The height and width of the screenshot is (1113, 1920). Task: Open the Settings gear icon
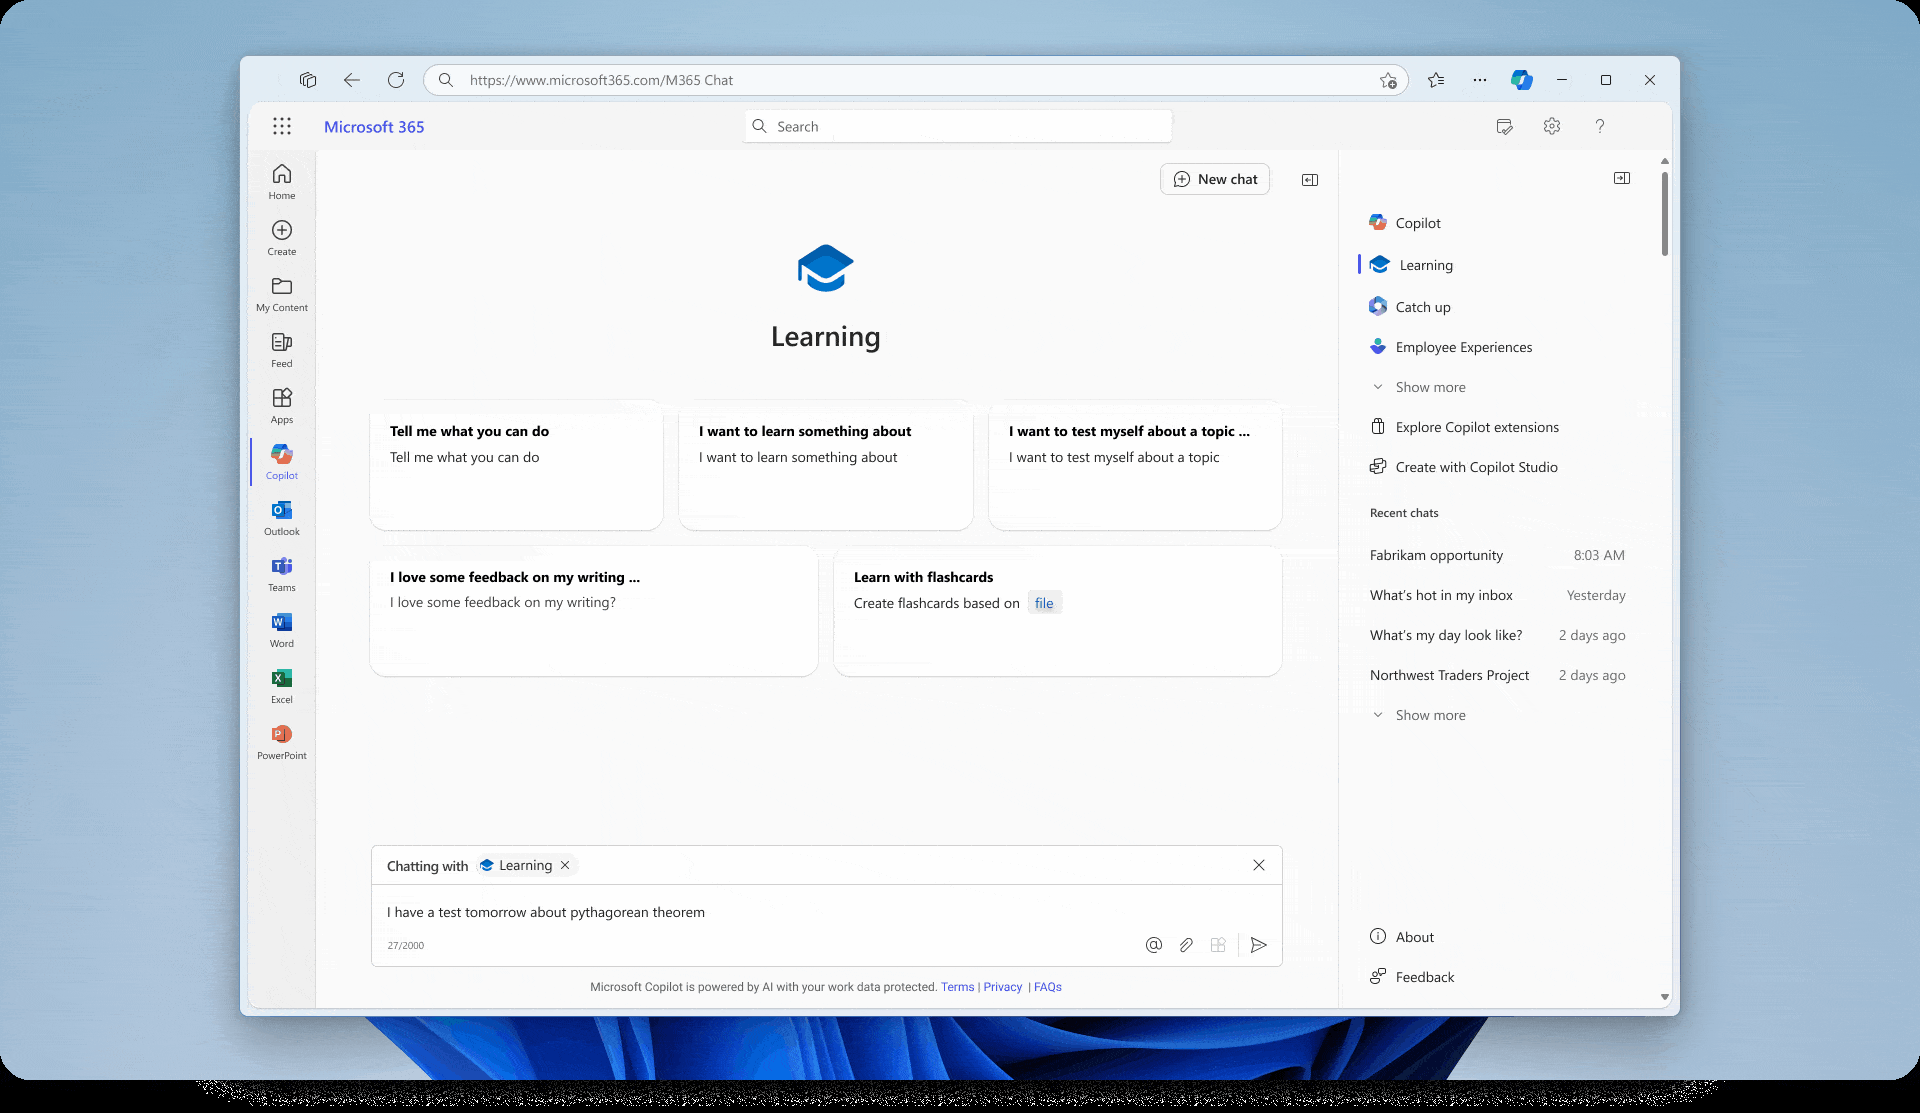[x=1551, y=126]
